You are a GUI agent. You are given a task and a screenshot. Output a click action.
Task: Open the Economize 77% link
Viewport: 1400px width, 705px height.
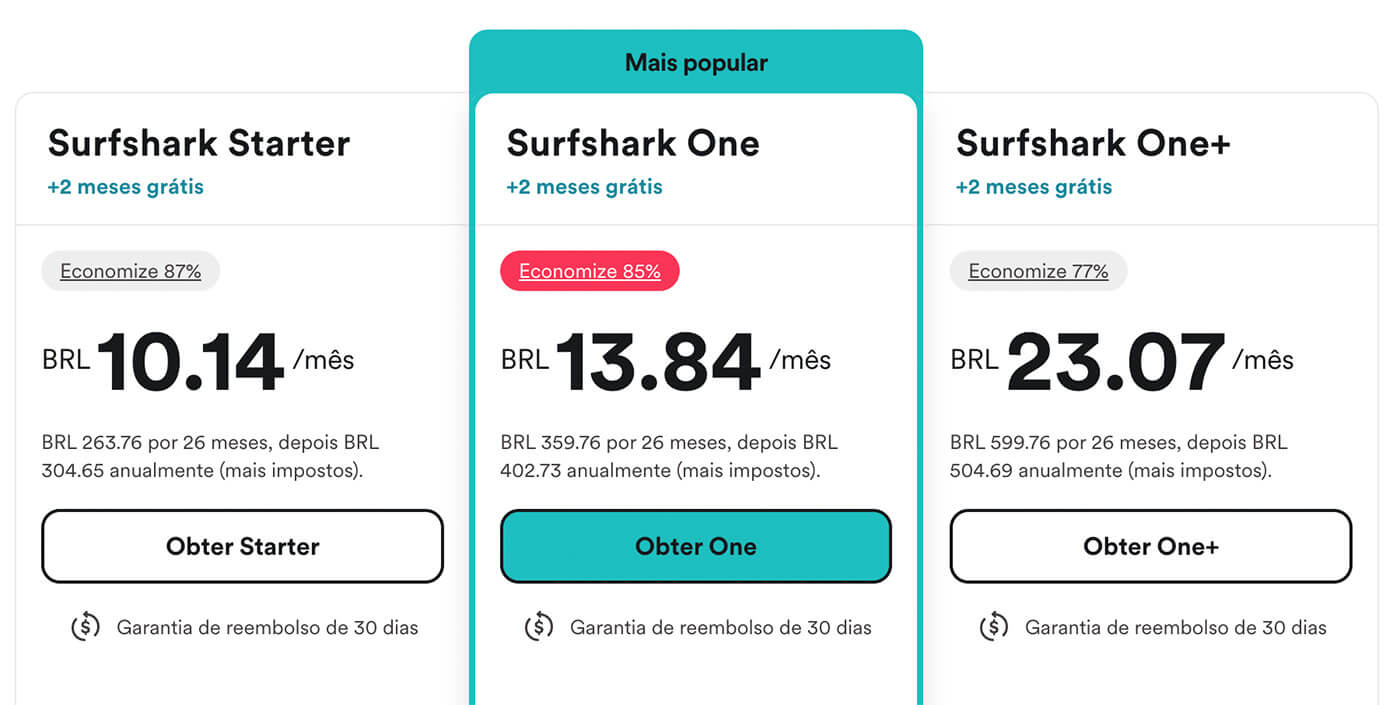tap(1038, 271)
